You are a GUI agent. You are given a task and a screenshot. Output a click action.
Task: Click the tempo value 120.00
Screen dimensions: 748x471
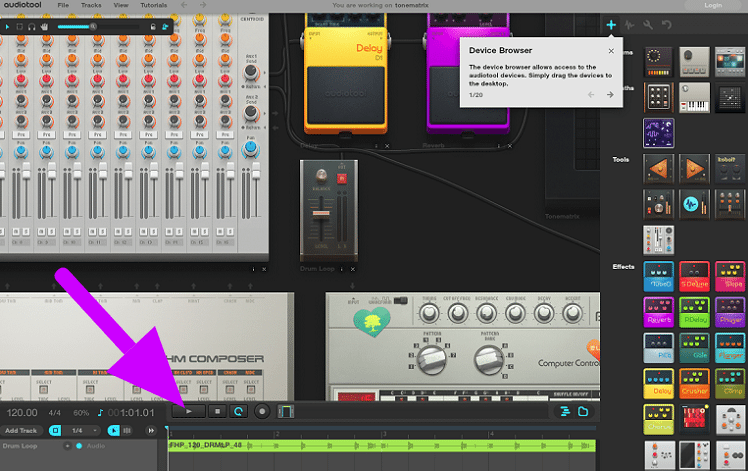pyautogui.click(x=22, y=412)
